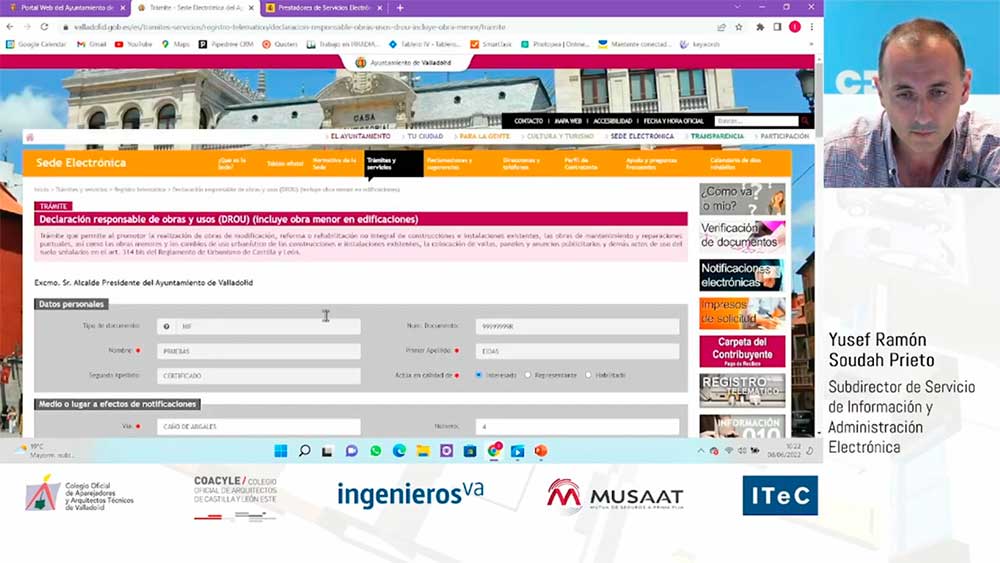Reload the page with the refresh icon

pyautogui.click(x=44, y=27)
